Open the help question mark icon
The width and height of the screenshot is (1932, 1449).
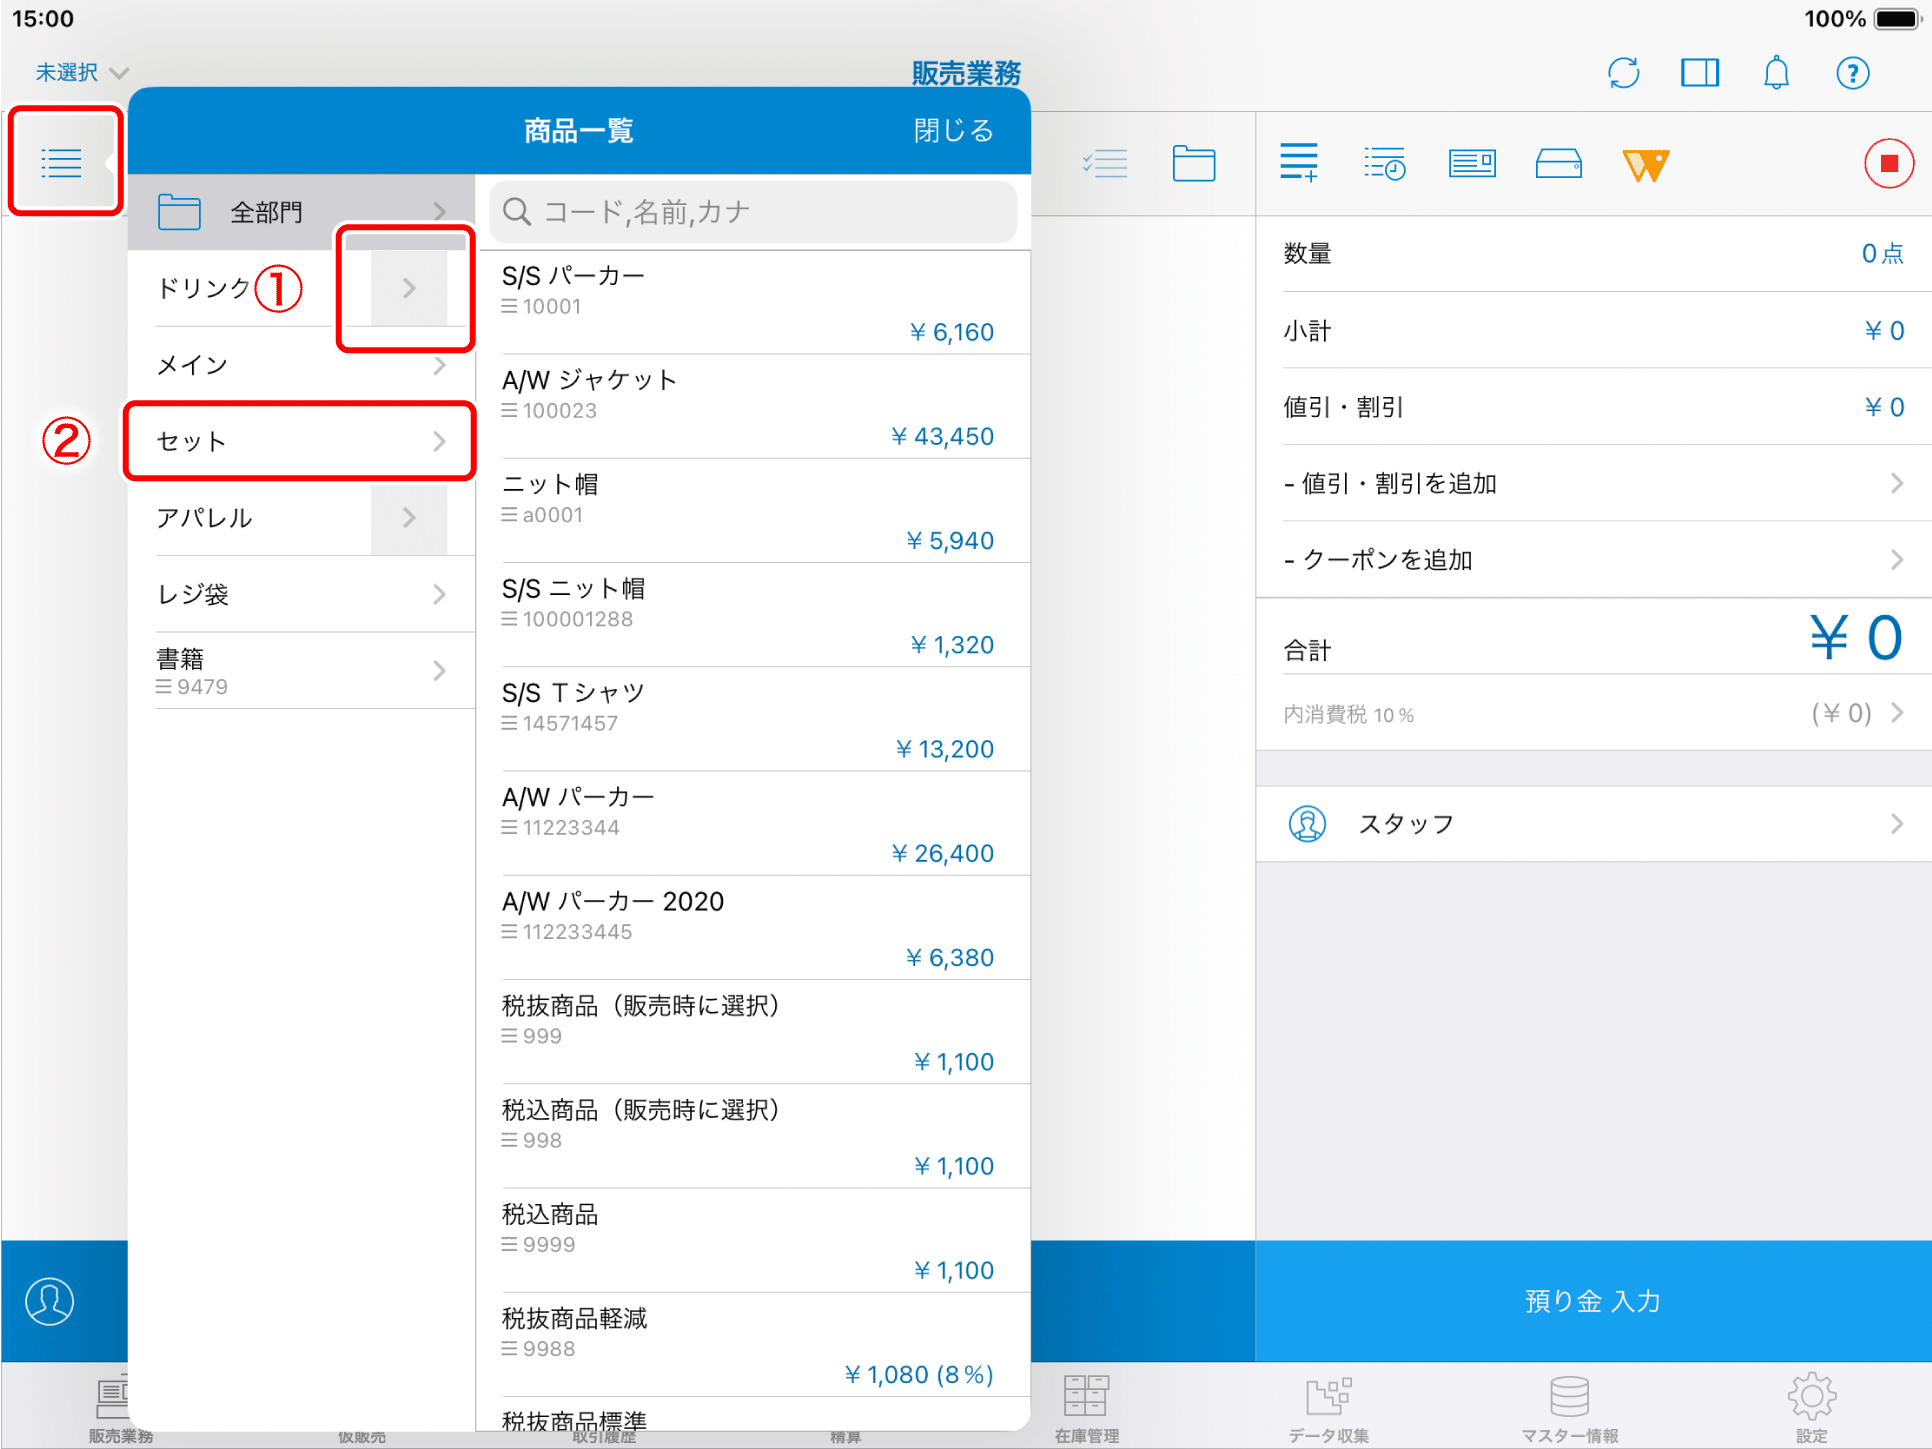tap(1852, 73)
